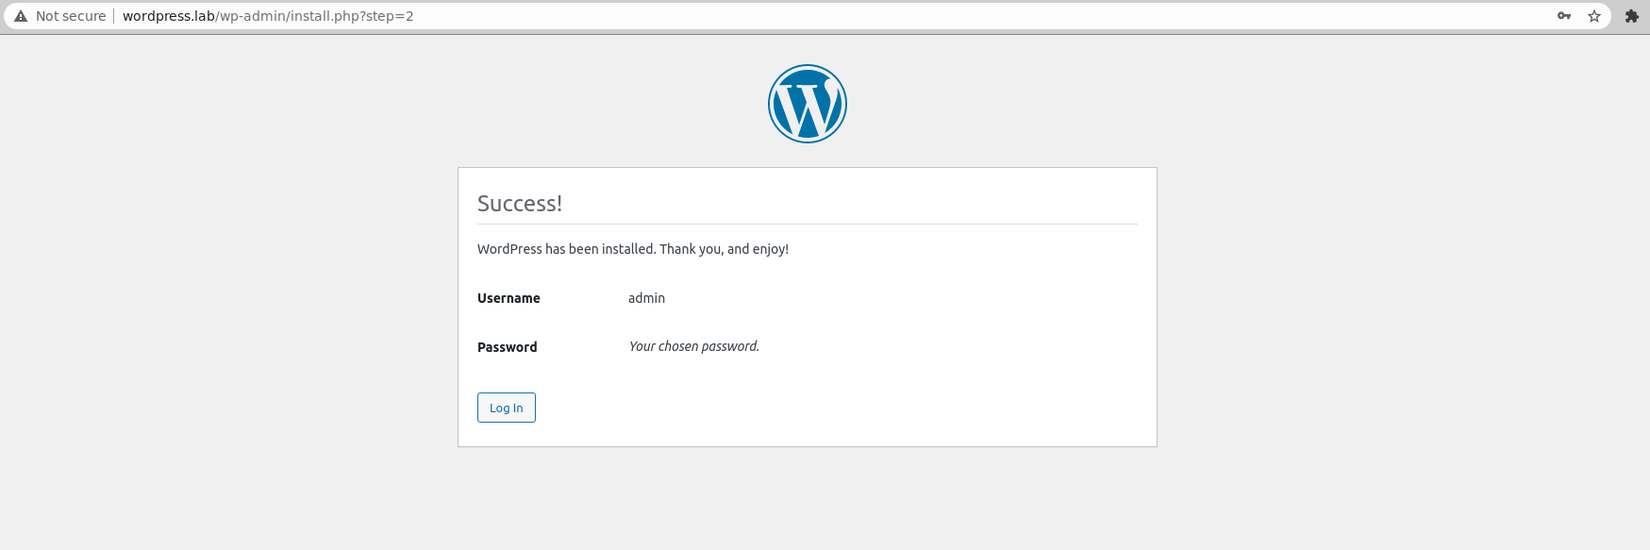Open the Extensions puzzle piece icon
The height and width of the screenshot is (550, 1650).
pyautogui.click(x=1632, y=16)
